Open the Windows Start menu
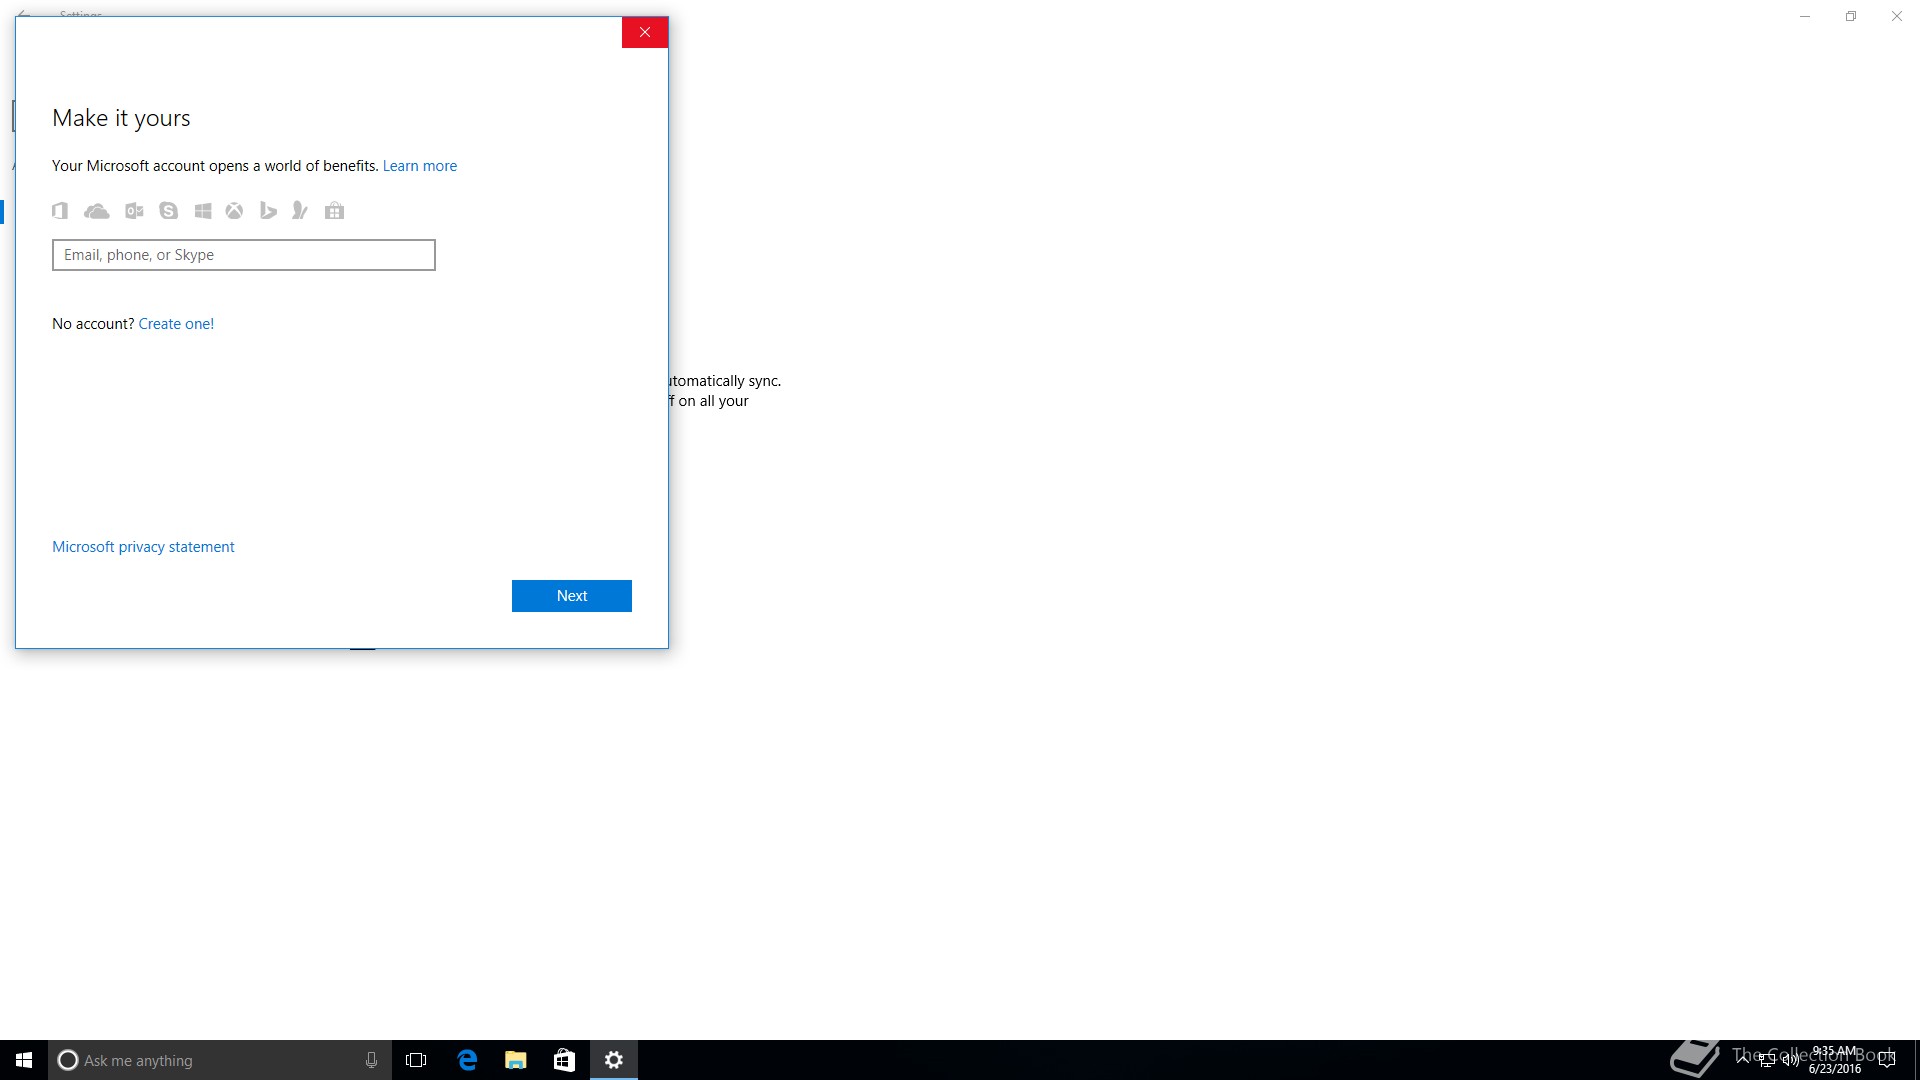 (24, 1060)
